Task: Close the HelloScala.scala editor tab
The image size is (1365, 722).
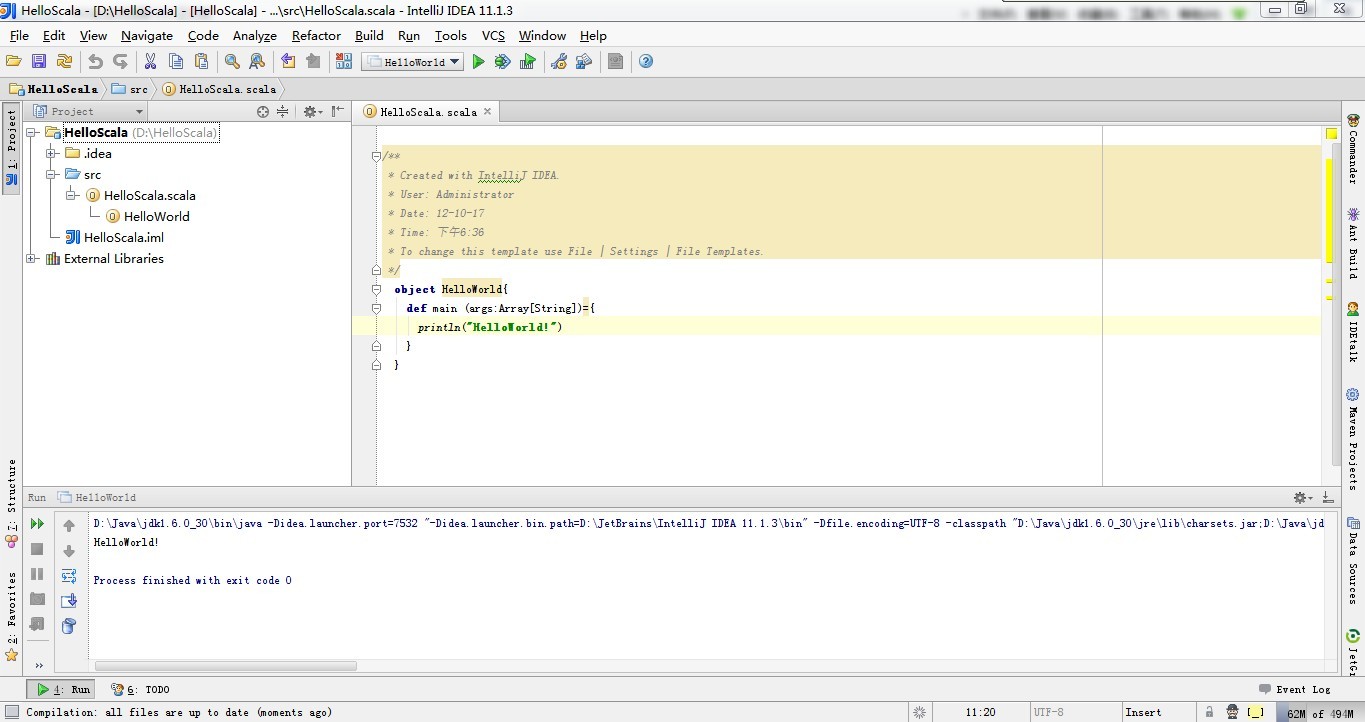Action: click(488, 112)
